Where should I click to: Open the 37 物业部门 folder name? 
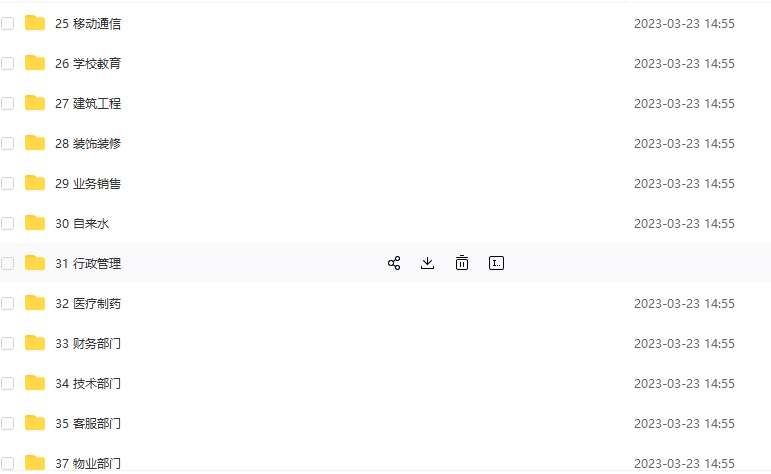tap(88, 463)
